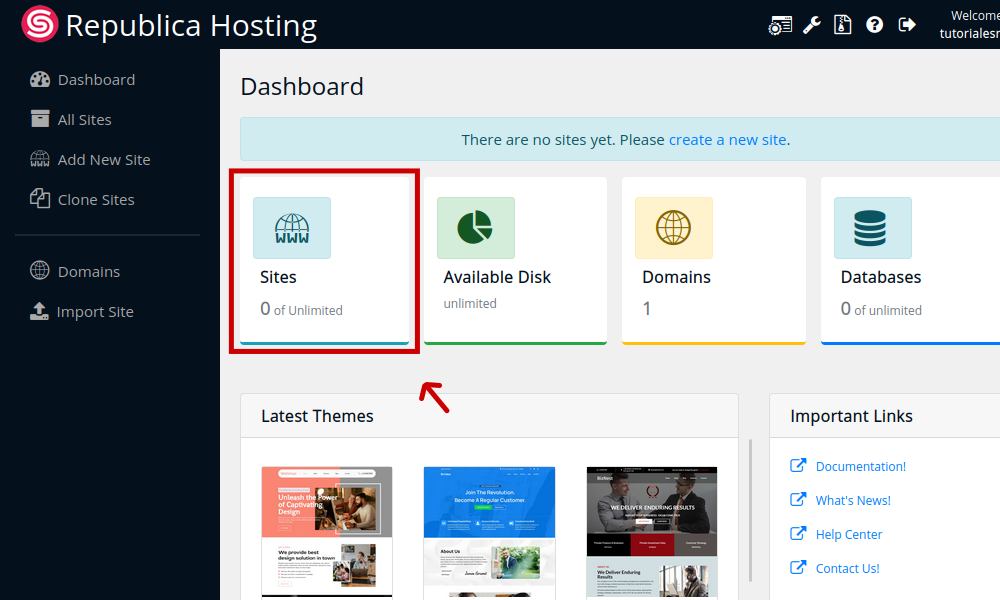
Task: Open the zip archive backup icon
Action: pos(843,25)
